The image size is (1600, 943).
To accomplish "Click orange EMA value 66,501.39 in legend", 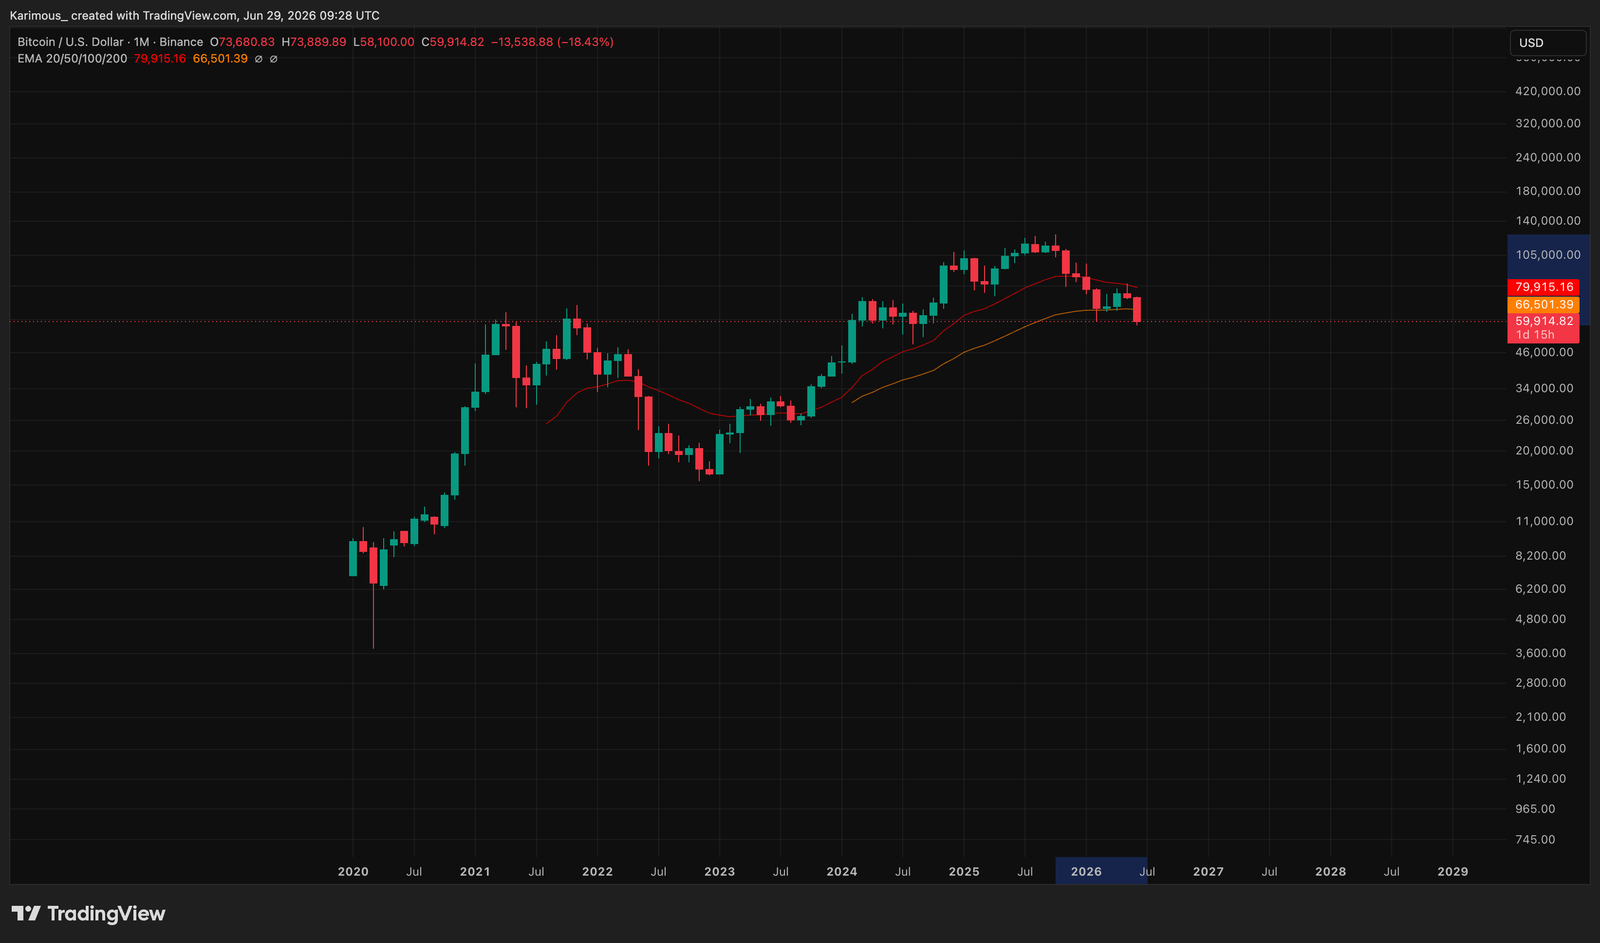I will 220,59.
